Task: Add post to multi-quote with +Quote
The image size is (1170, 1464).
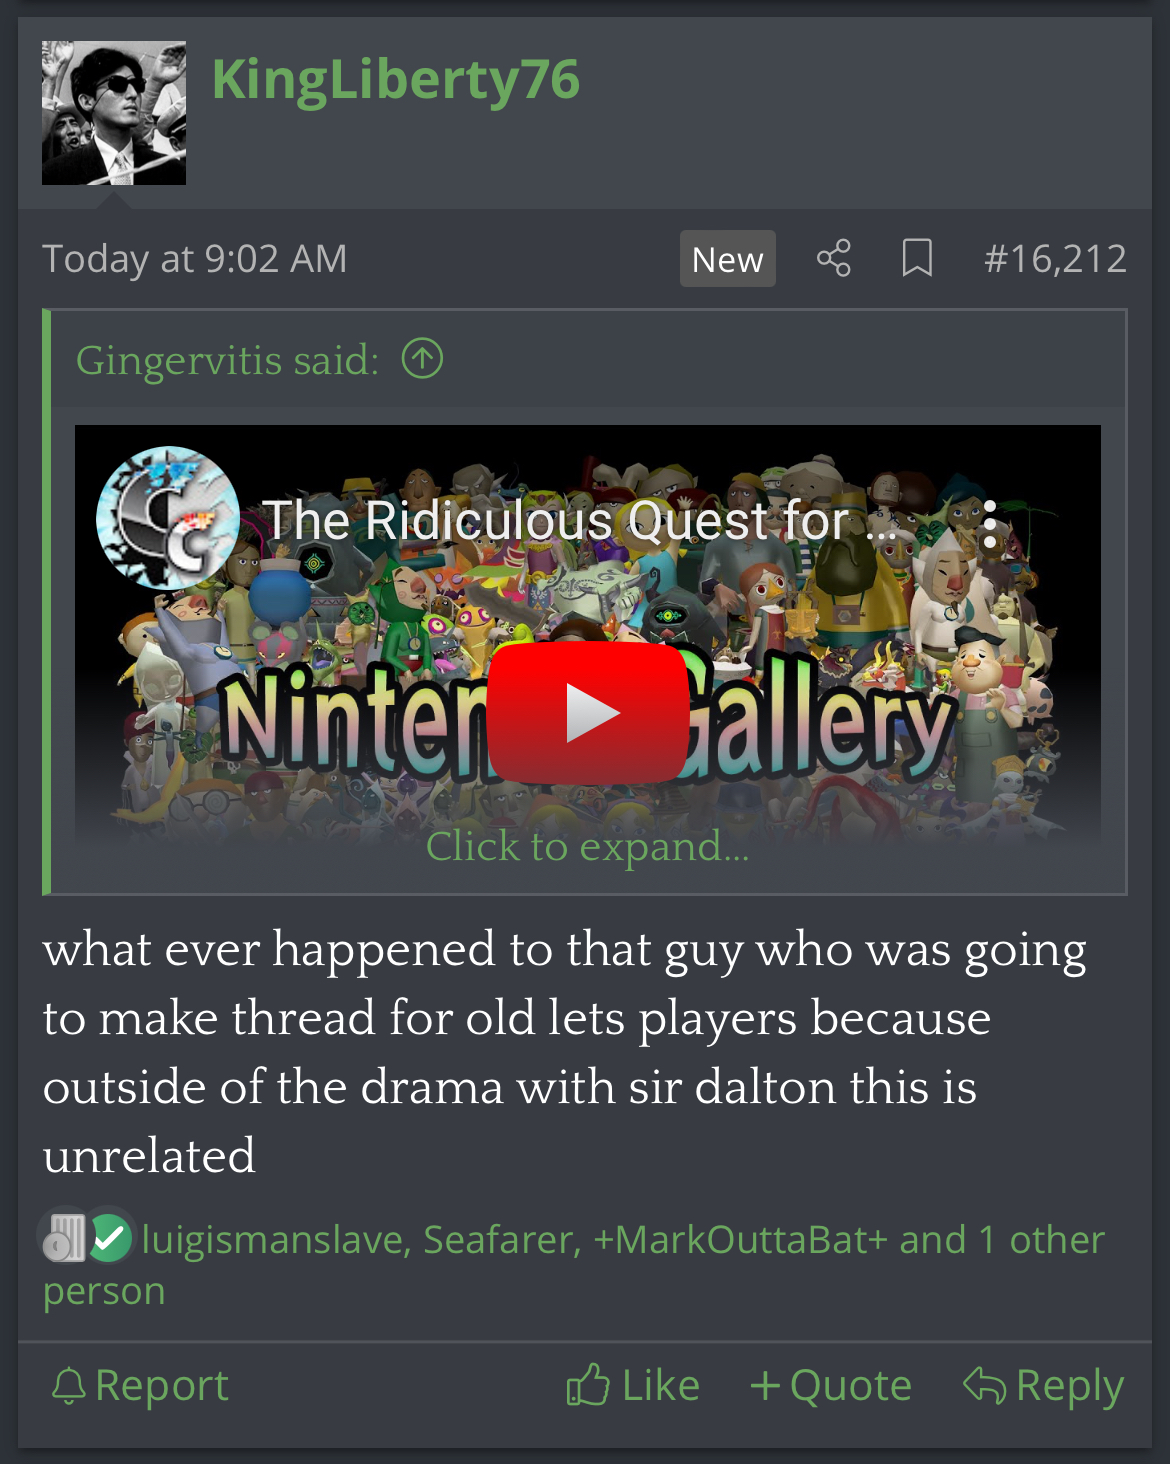Action: click(x=831, y=1386)
